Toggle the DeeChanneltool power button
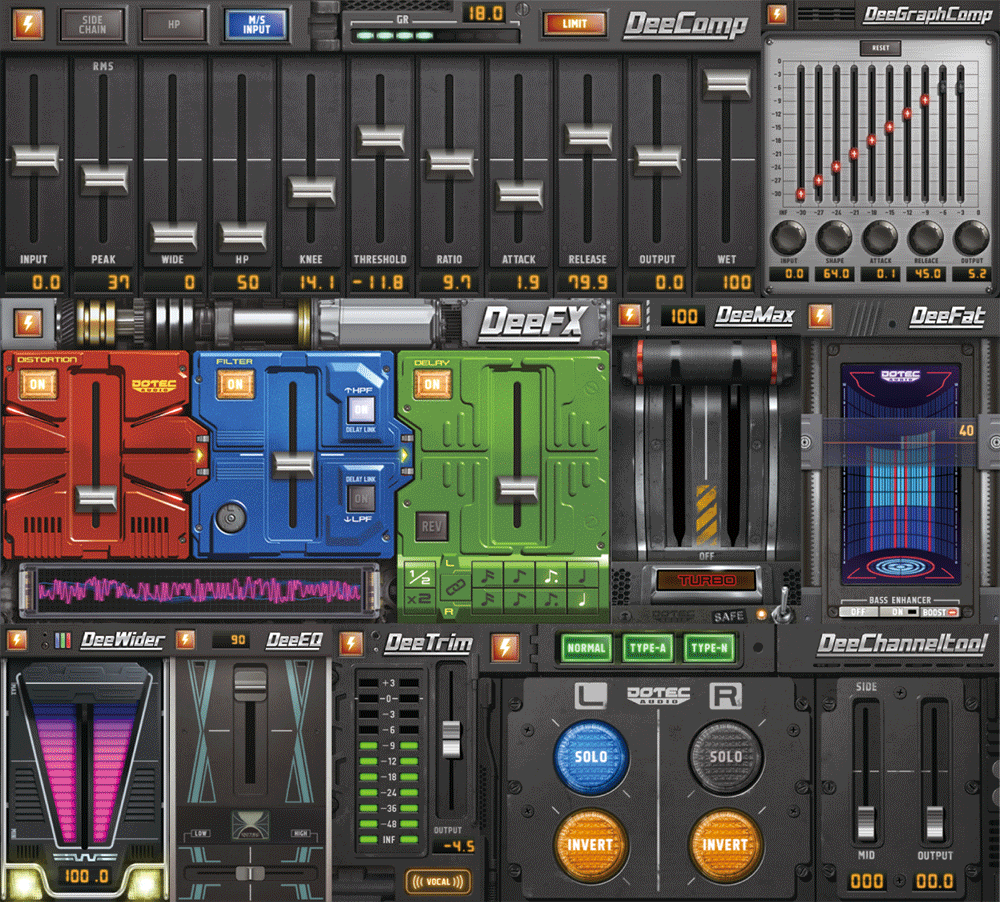Screen dimensions: 1000x902 [505, 647]
